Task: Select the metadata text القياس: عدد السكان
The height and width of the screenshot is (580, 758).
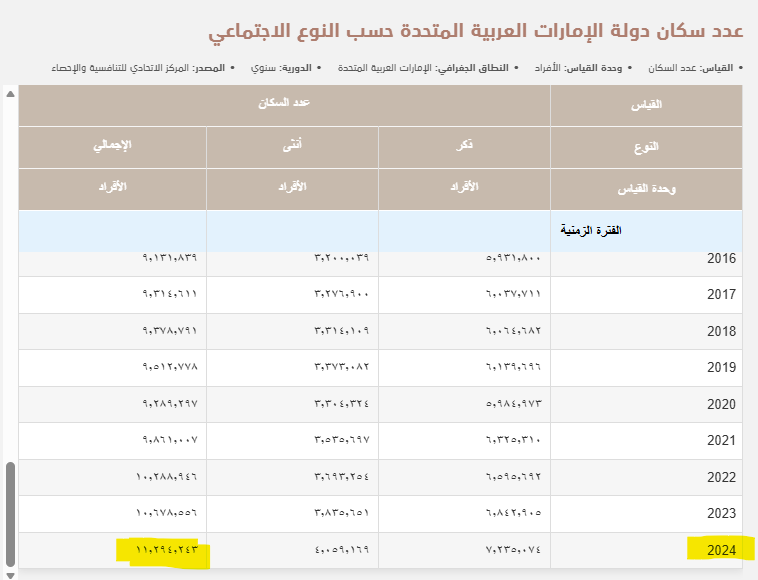Action: 690,68
